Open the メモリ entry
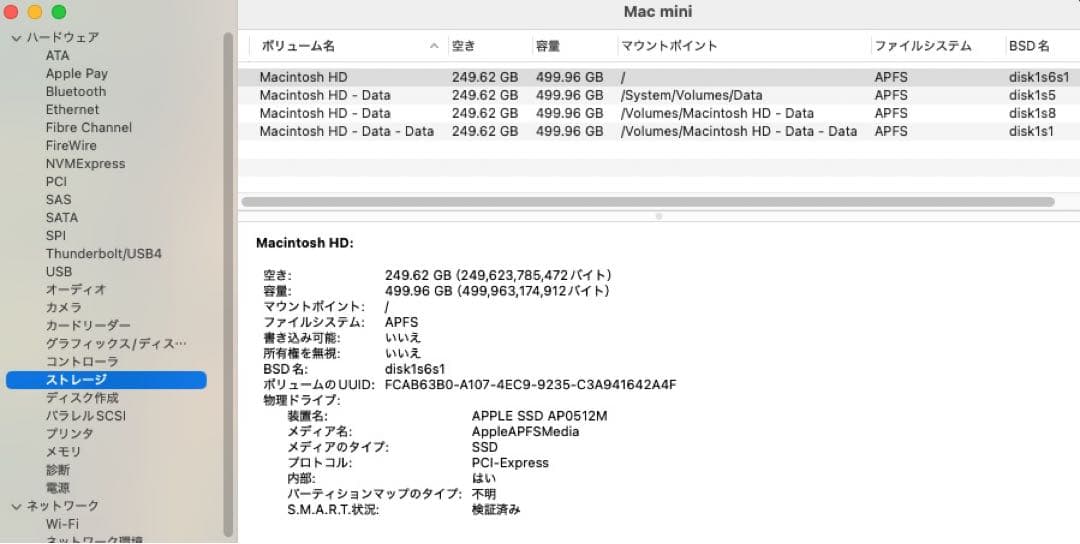 click(63, 452)
